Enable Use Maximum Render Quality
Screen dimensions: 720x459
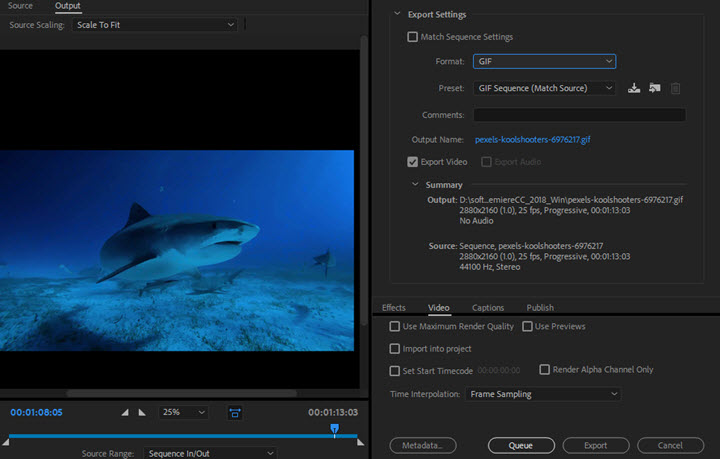(395, 326)
